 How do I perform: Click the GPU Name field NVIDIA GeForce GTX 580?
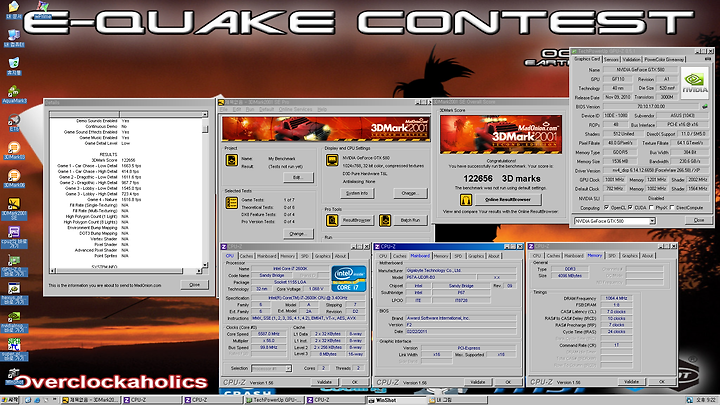tap(640, 70)
